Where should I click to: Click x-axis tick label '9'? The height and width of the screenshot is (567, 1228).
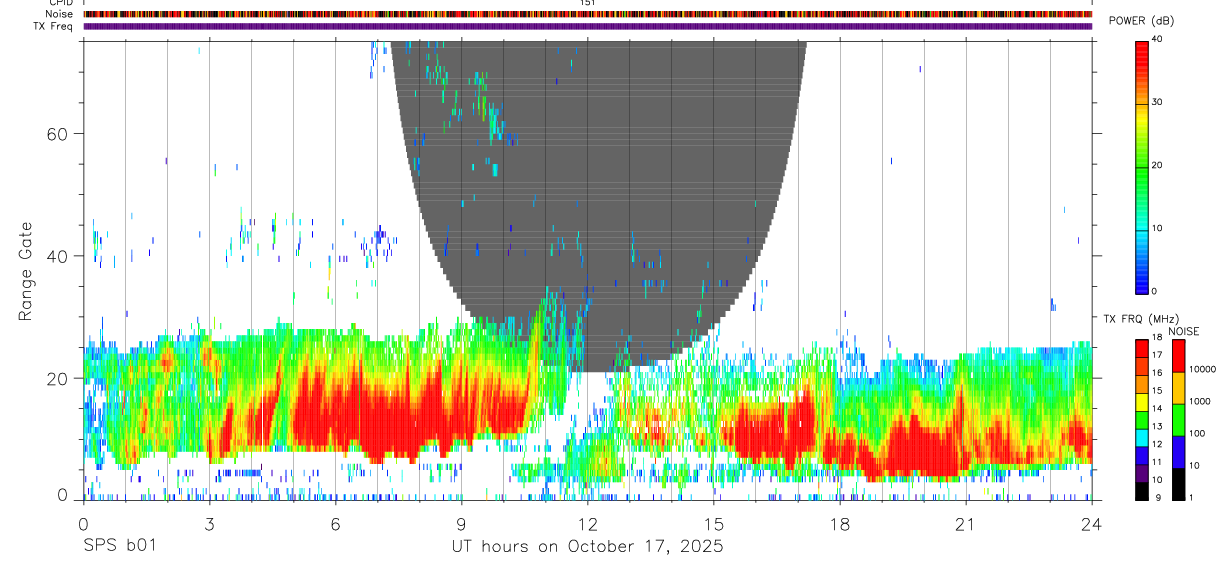pyautogui.click(x=462, y=524)
